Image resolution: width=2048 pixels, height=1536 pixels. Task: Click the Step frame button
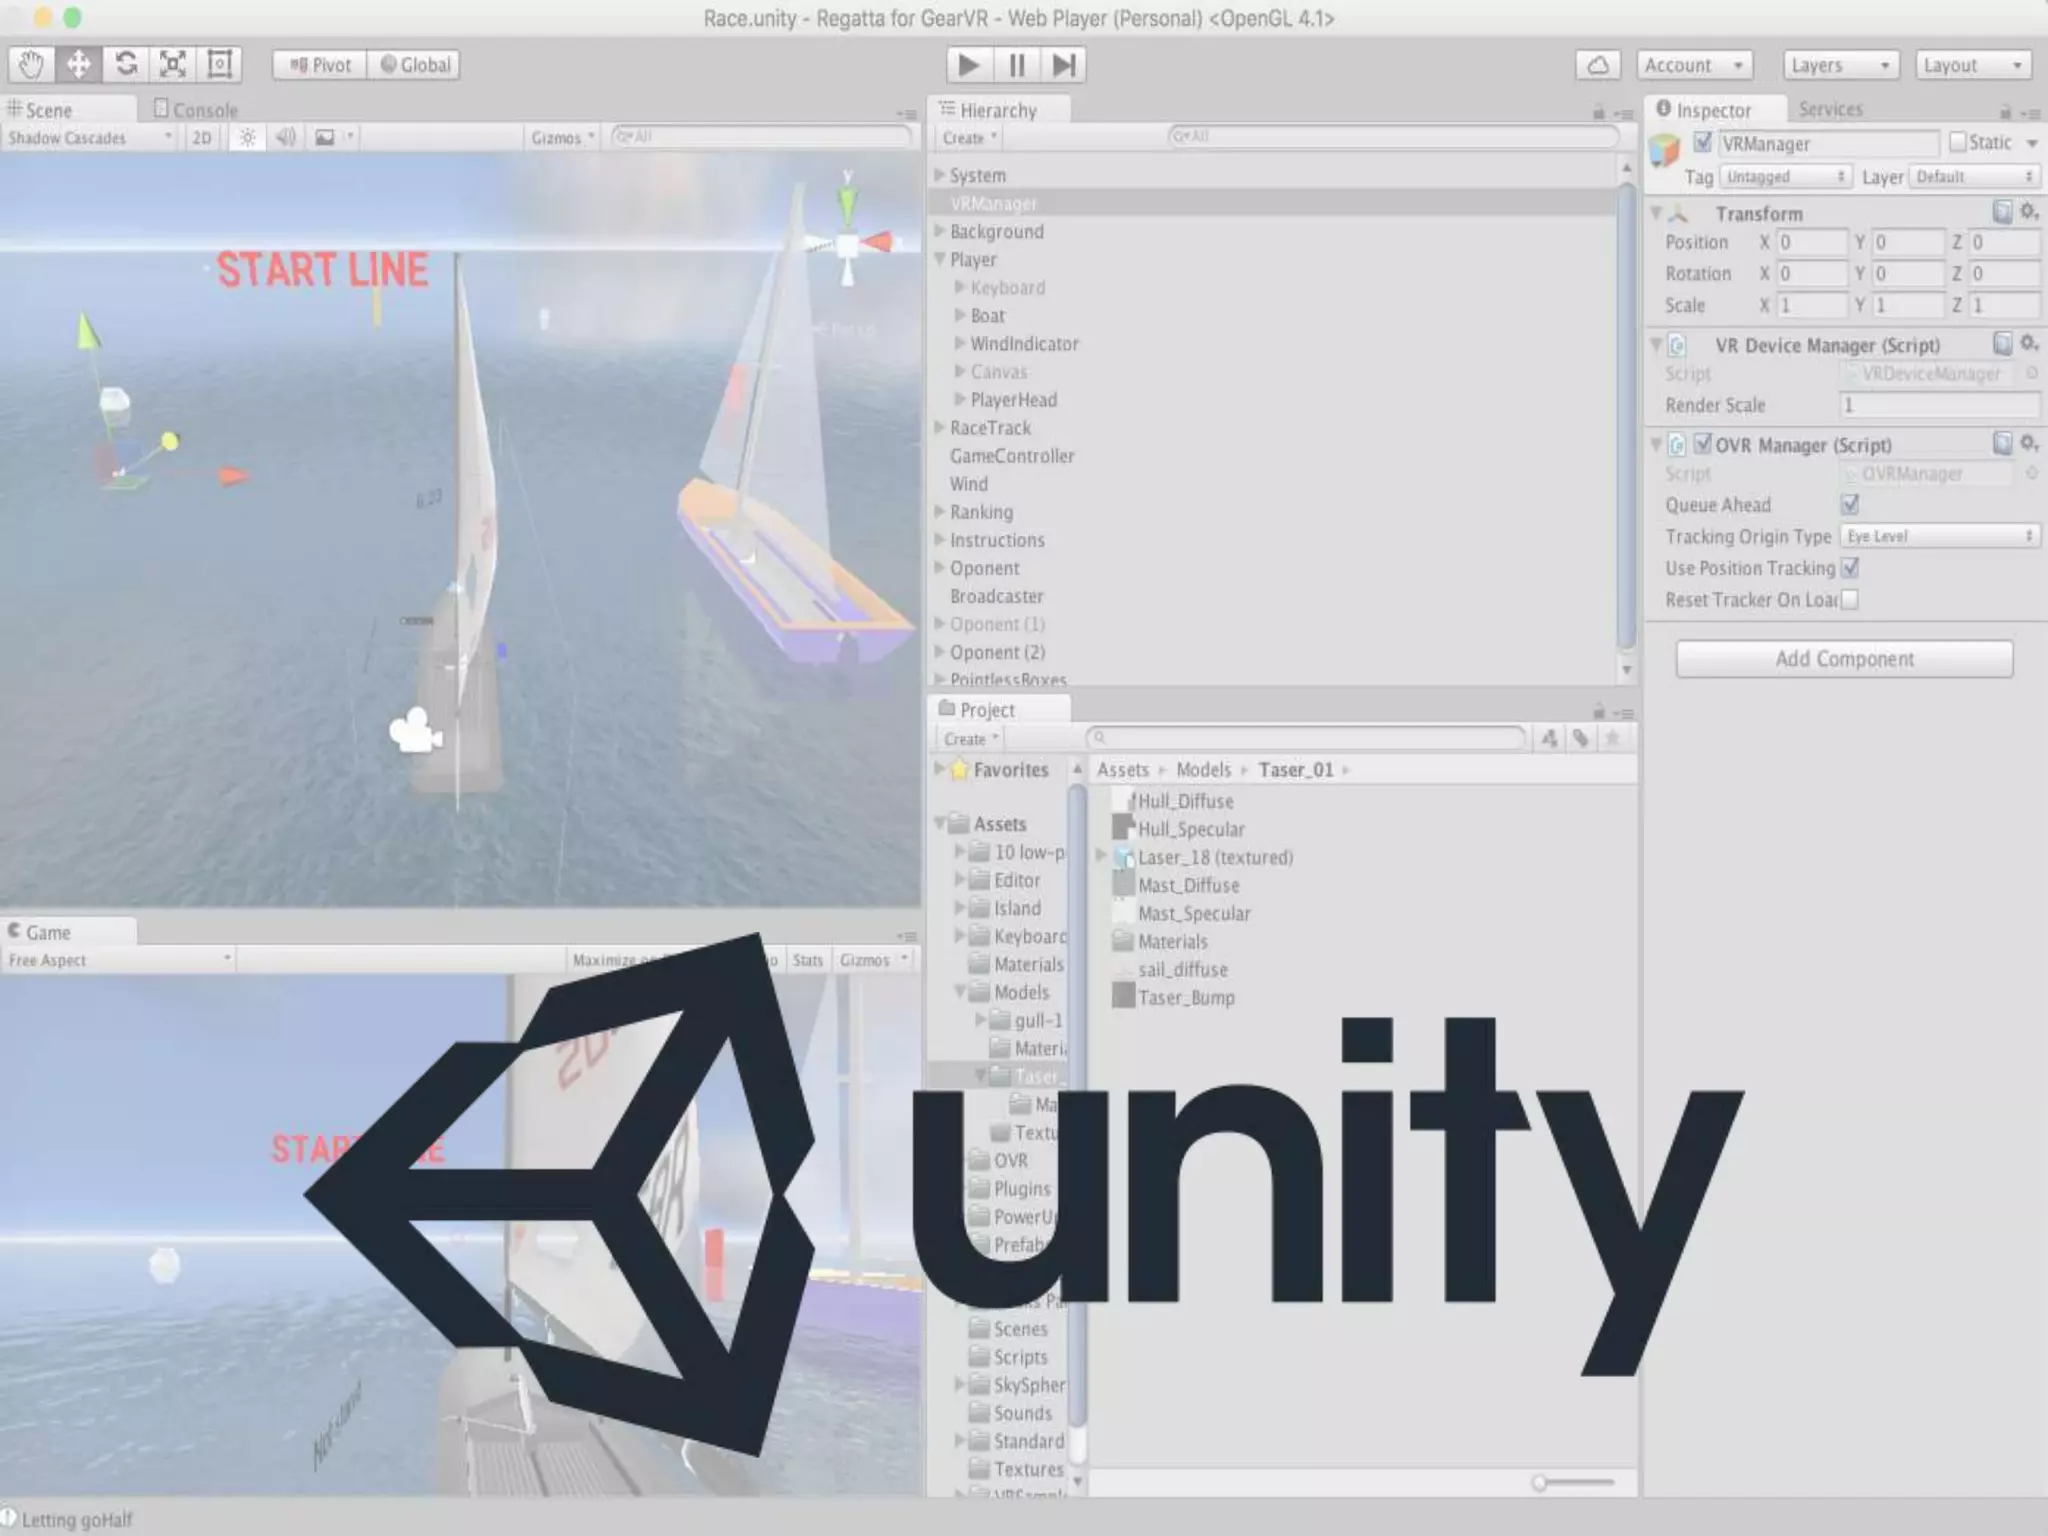pyautogui.click(x=1063, y=65)
